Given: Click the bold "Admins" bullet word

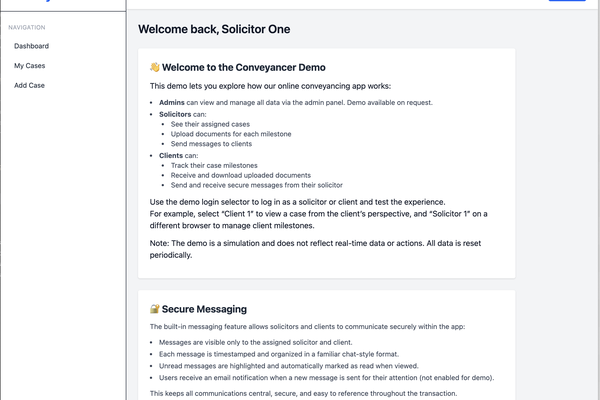Looking at the screenshot, I should [172, 103].
